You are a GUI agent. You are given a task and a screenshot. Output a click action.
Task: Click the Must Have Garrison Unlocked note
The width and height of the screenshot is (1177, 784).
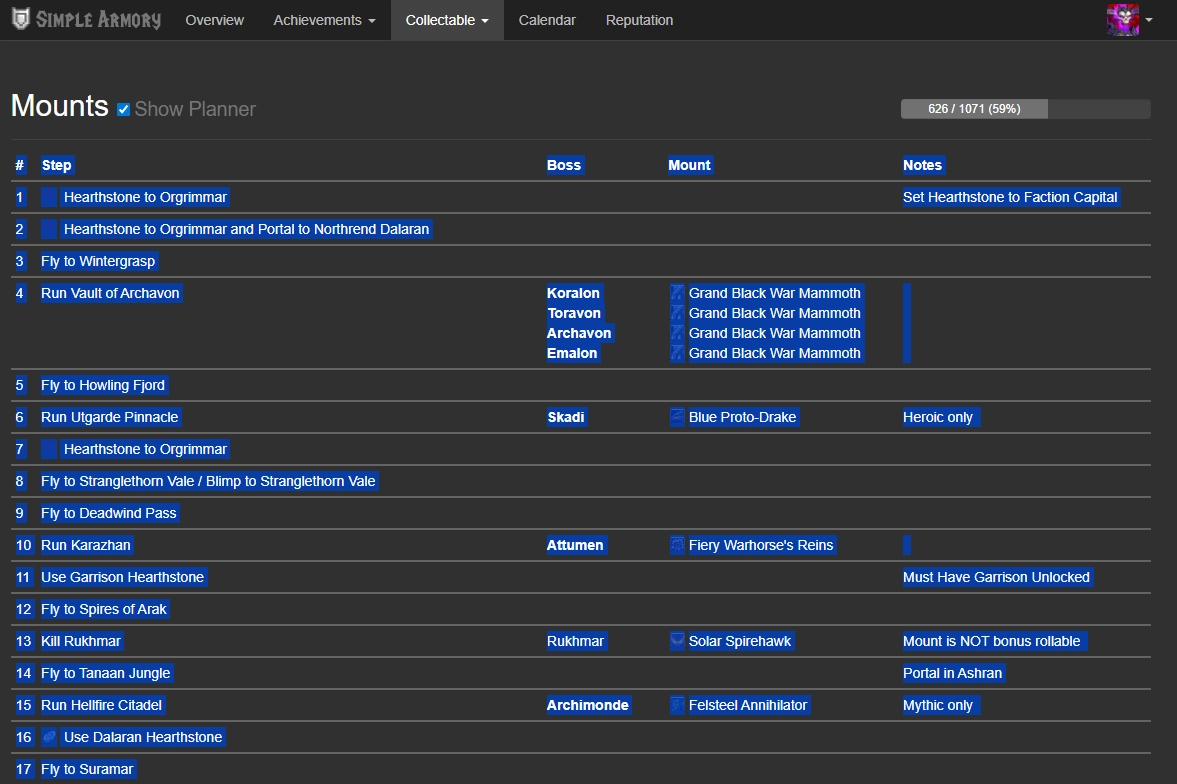pyautogui.click(x=996, y=577)
